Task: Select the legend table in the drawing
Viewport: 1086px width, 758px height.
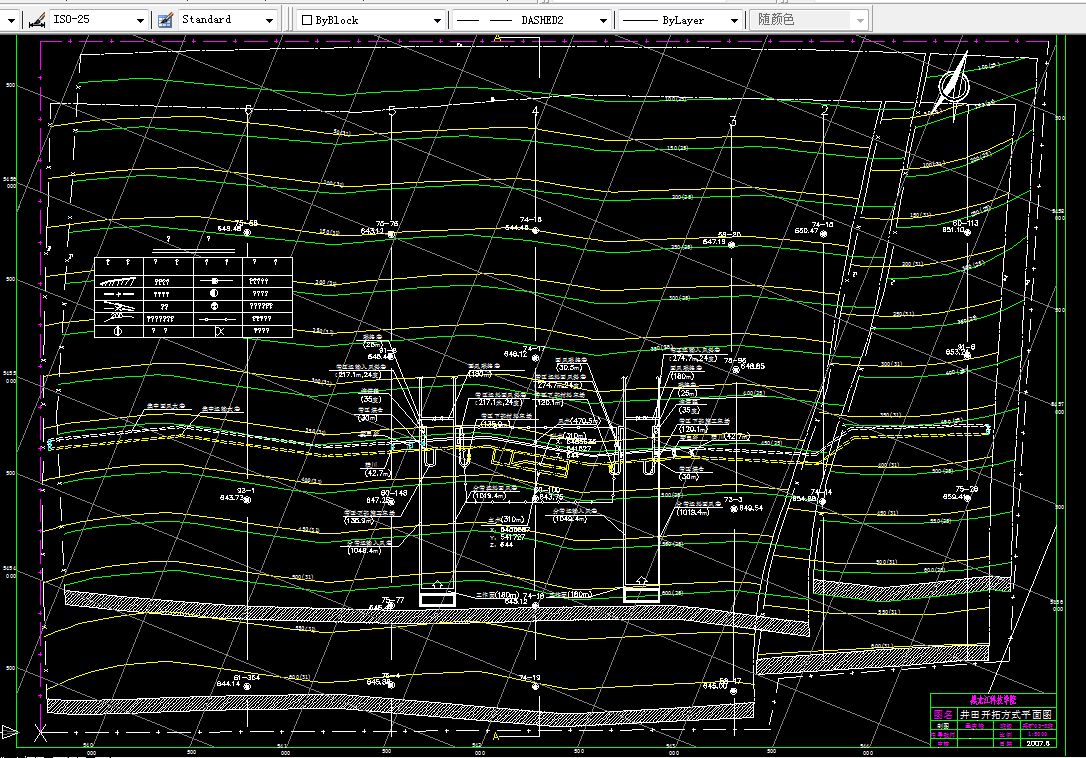Action: coord(193,297)
